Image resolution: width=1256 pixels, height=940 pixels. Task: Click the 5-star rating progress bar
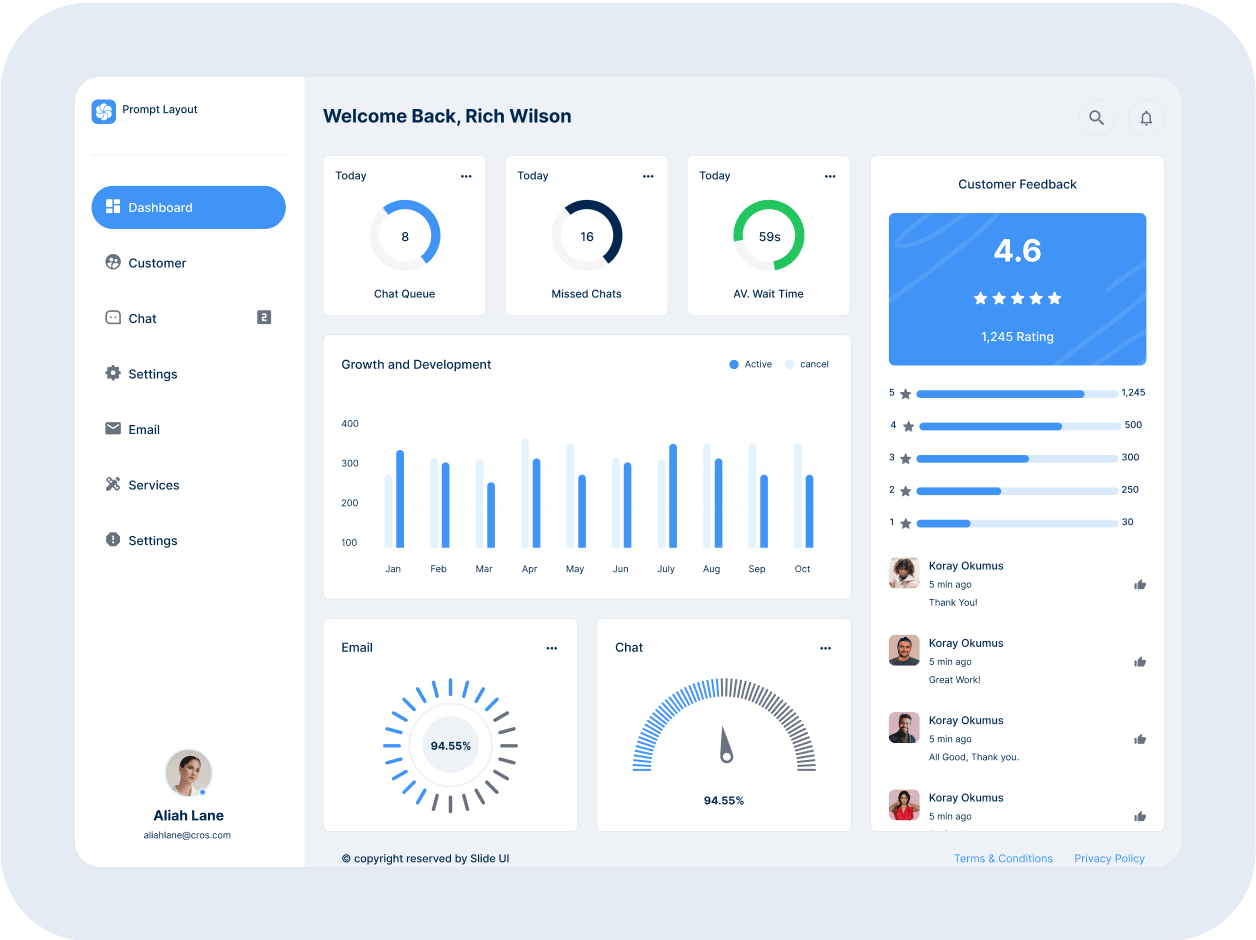click(x=1017, y=393)
